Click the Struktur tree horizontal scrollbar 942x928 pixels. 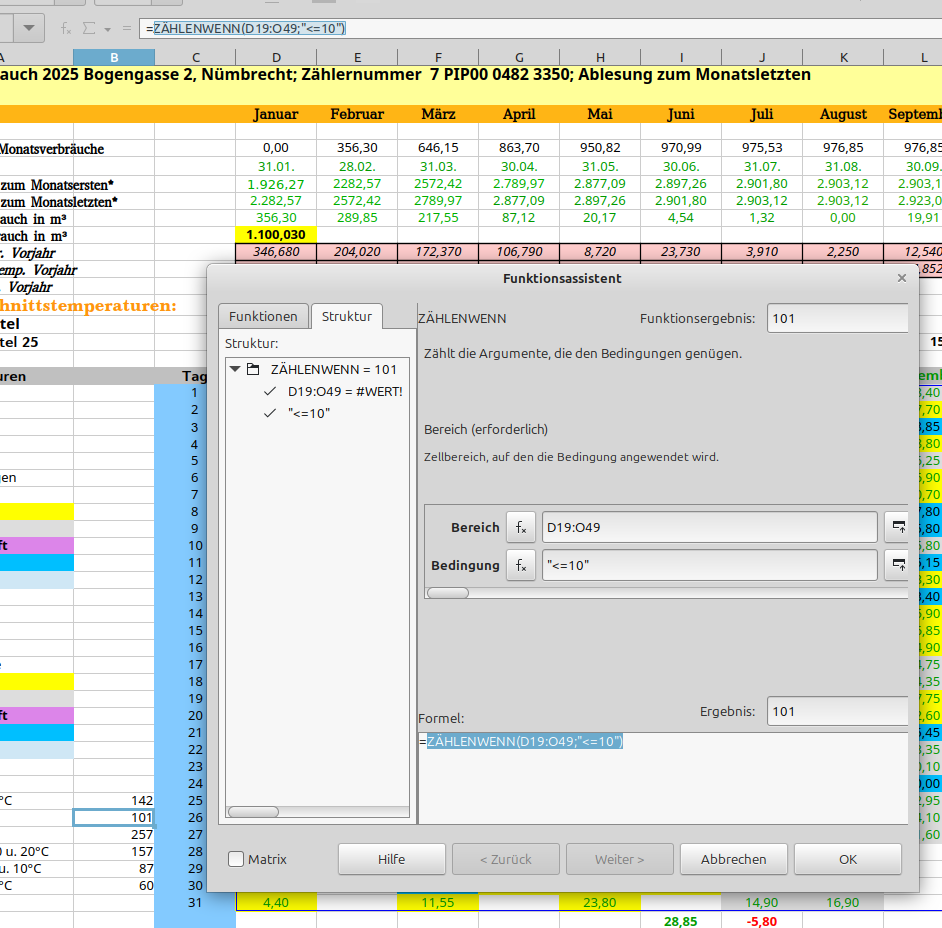(253, 812)
